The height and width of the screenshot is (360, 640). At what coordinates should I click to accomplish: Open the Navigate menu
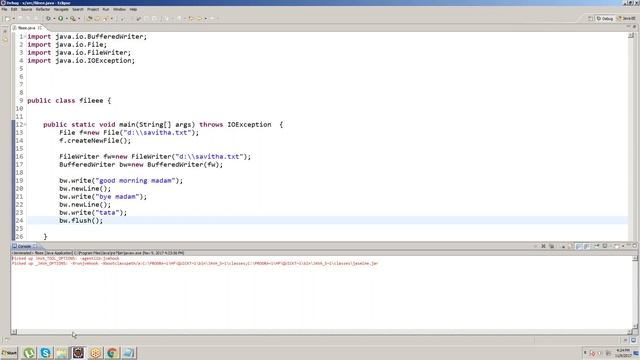point(61,9)
